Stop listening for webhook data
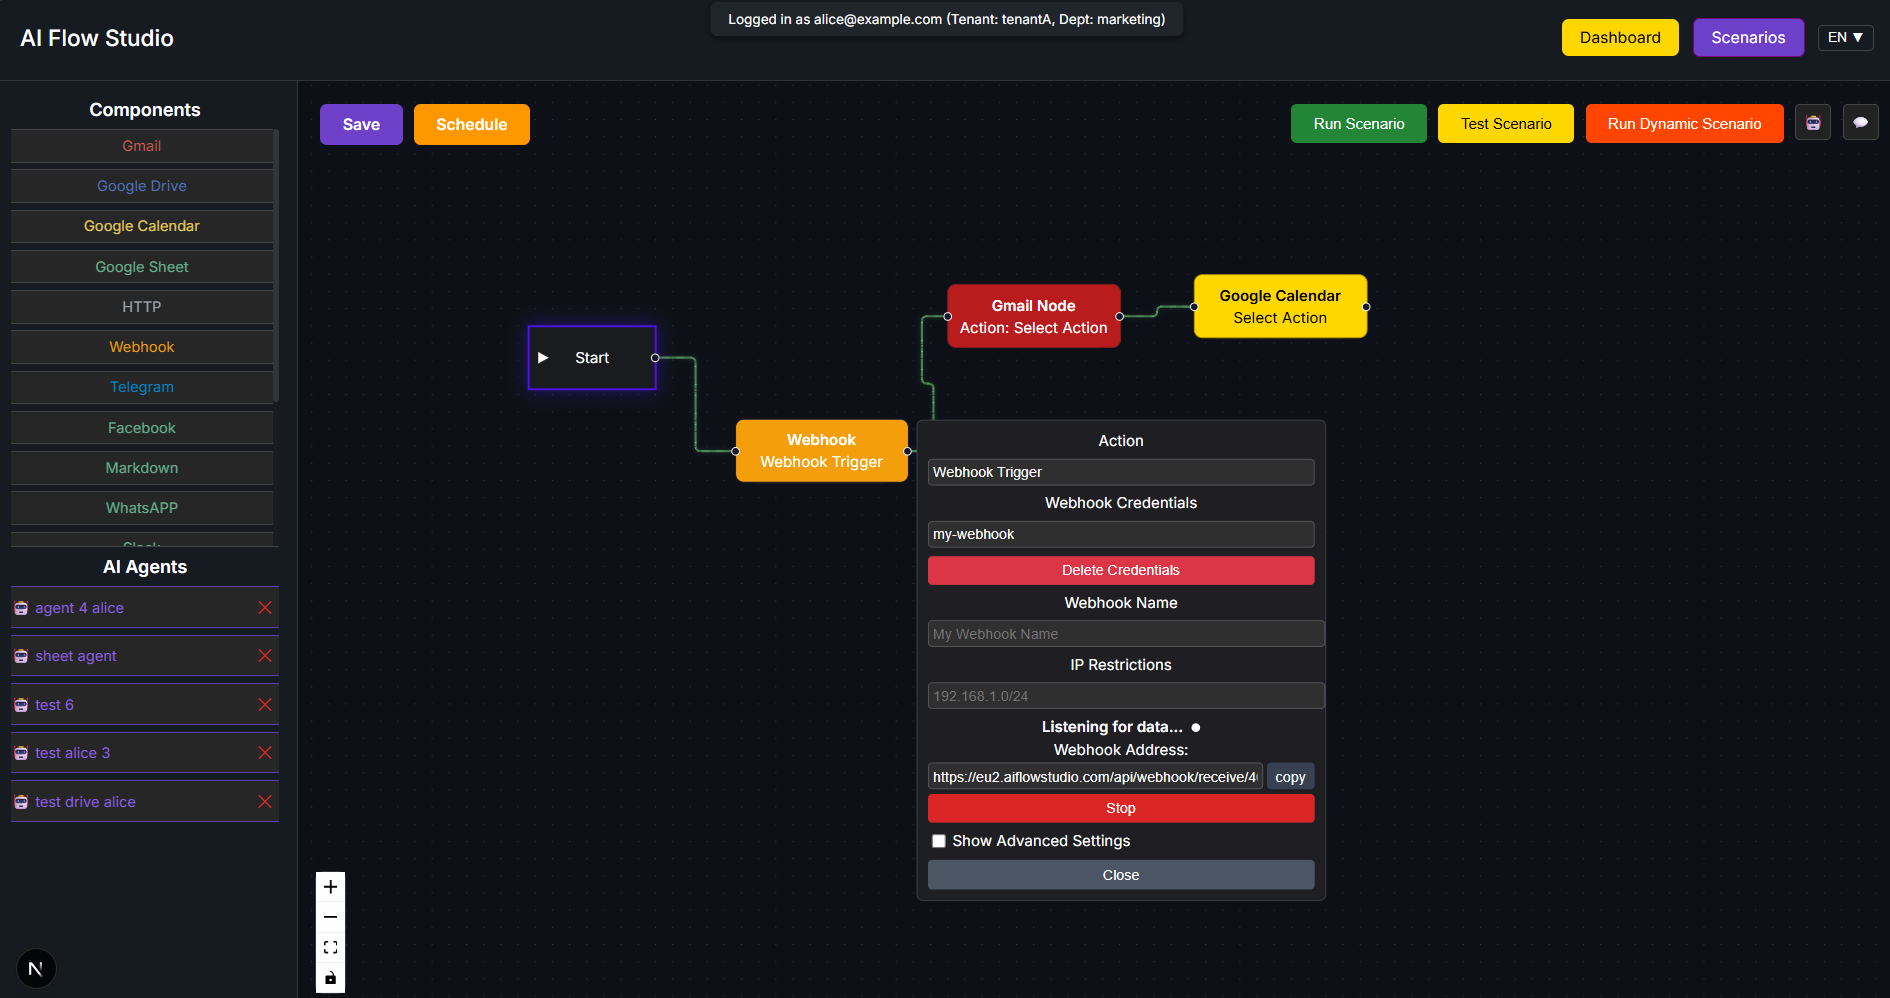The image size is (1890, 998). 1120,808
